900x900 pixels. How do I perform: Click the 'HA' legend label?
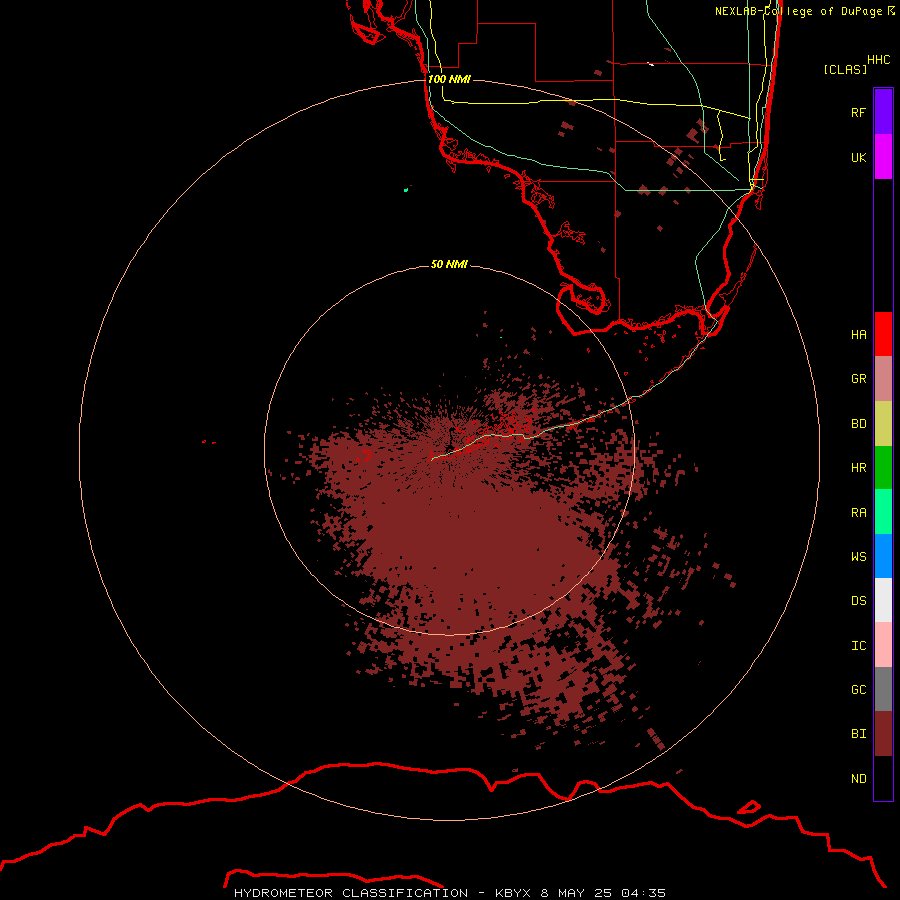click(859, 335)
